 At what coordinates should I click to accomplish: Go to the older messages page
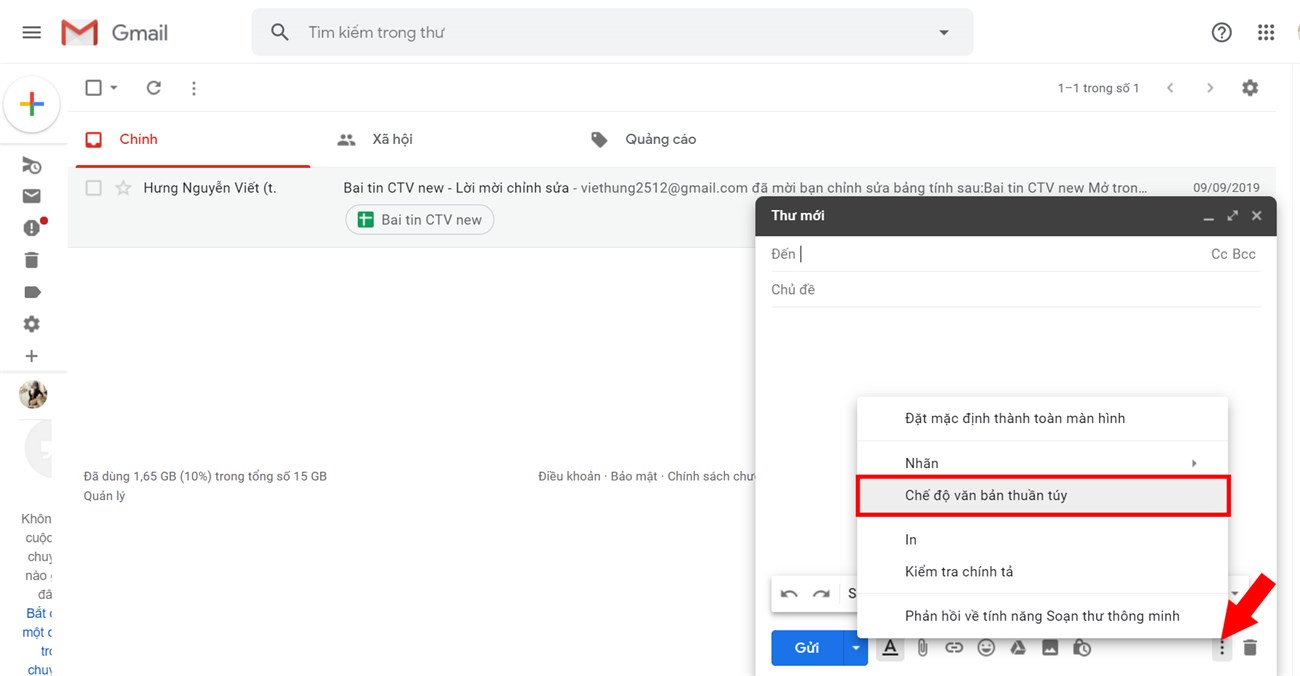point(1210,88)
